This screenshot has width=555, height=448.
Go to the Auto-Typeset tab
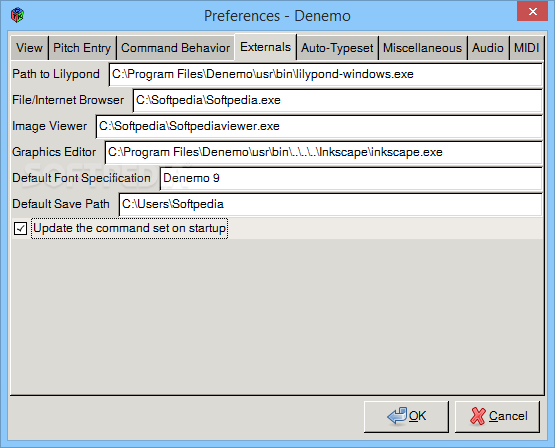tap(337, 48)
